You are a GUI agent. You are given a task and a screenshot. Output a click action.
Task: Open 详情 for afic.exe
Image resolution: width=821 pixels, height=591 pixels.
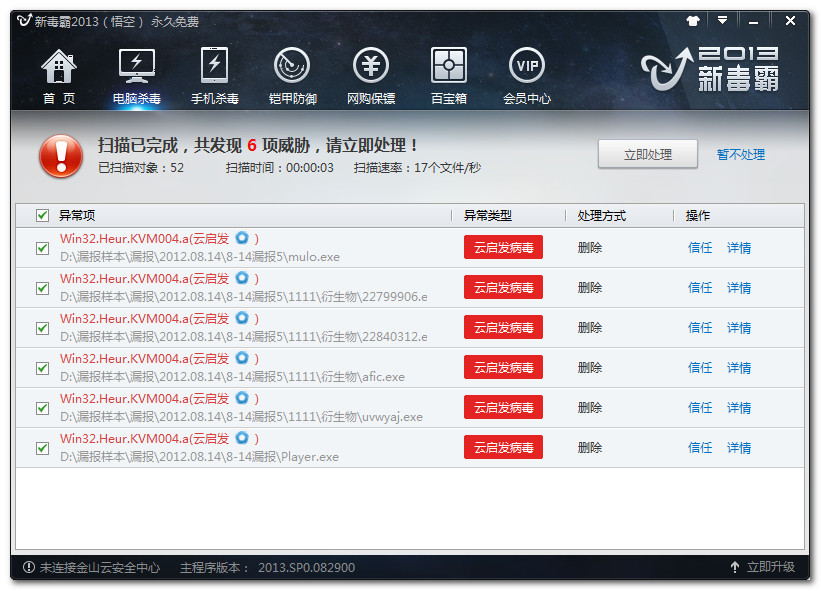click(739, 367)
